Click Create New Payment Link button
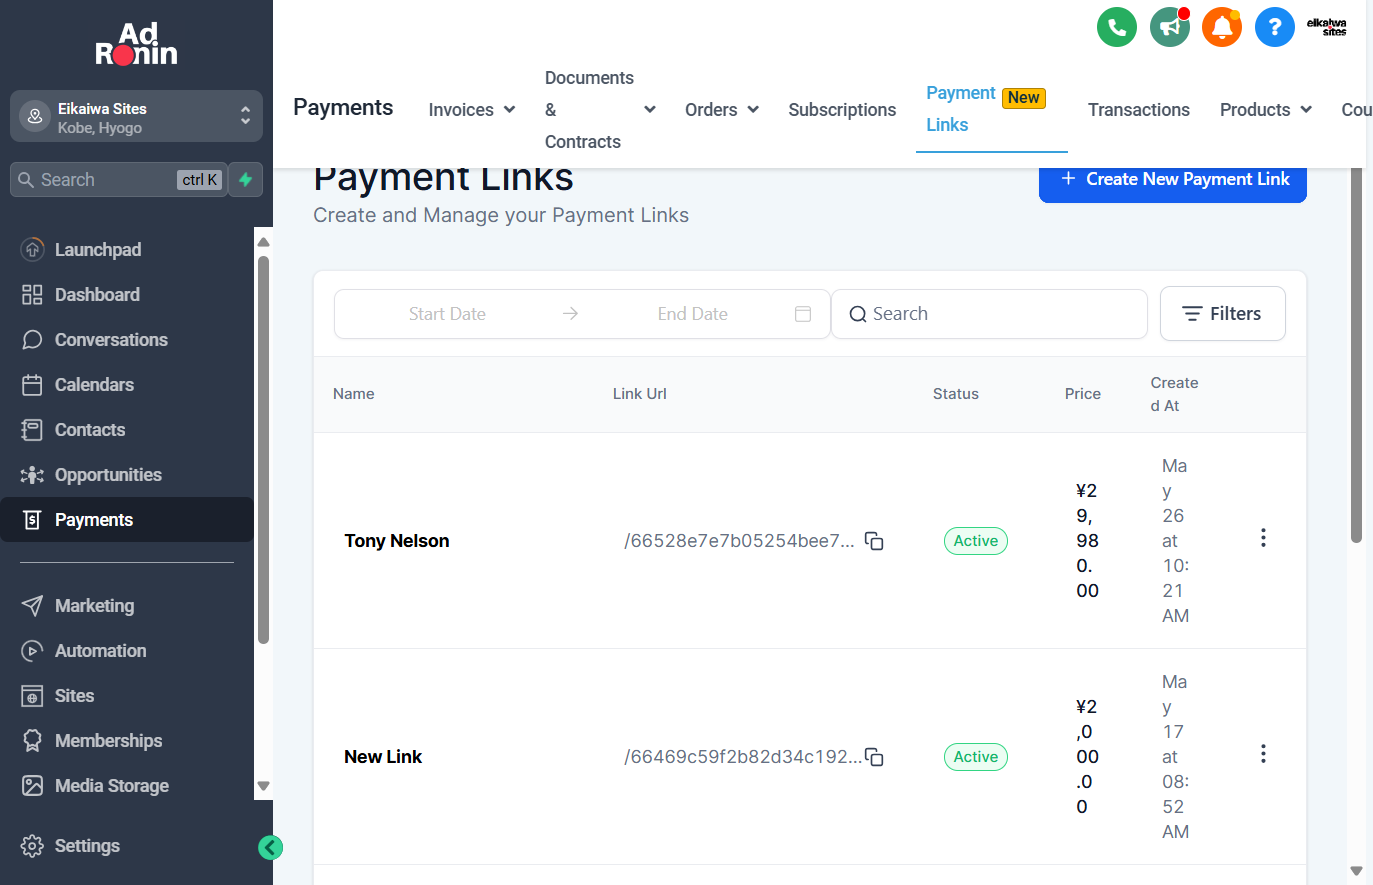 click(1173, 182)
